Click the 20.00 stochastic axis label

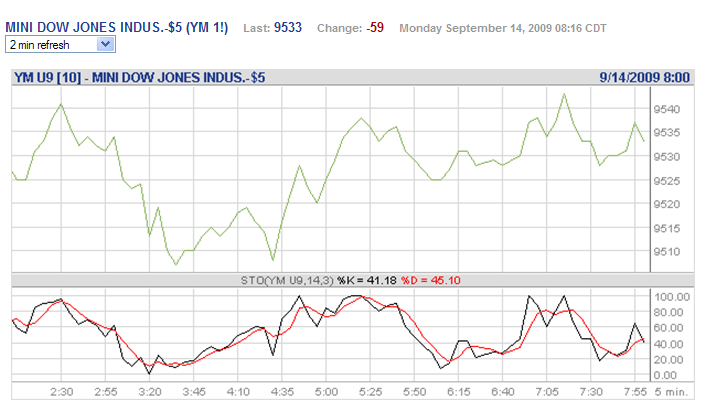coord(668,360)
